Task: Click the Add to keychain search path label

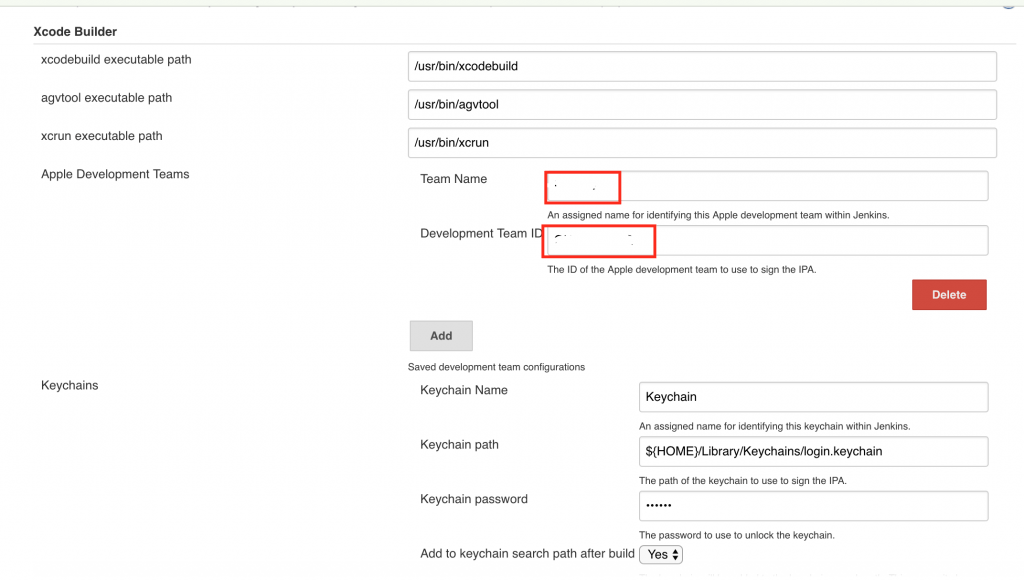Action: click(x=527, y=554)
